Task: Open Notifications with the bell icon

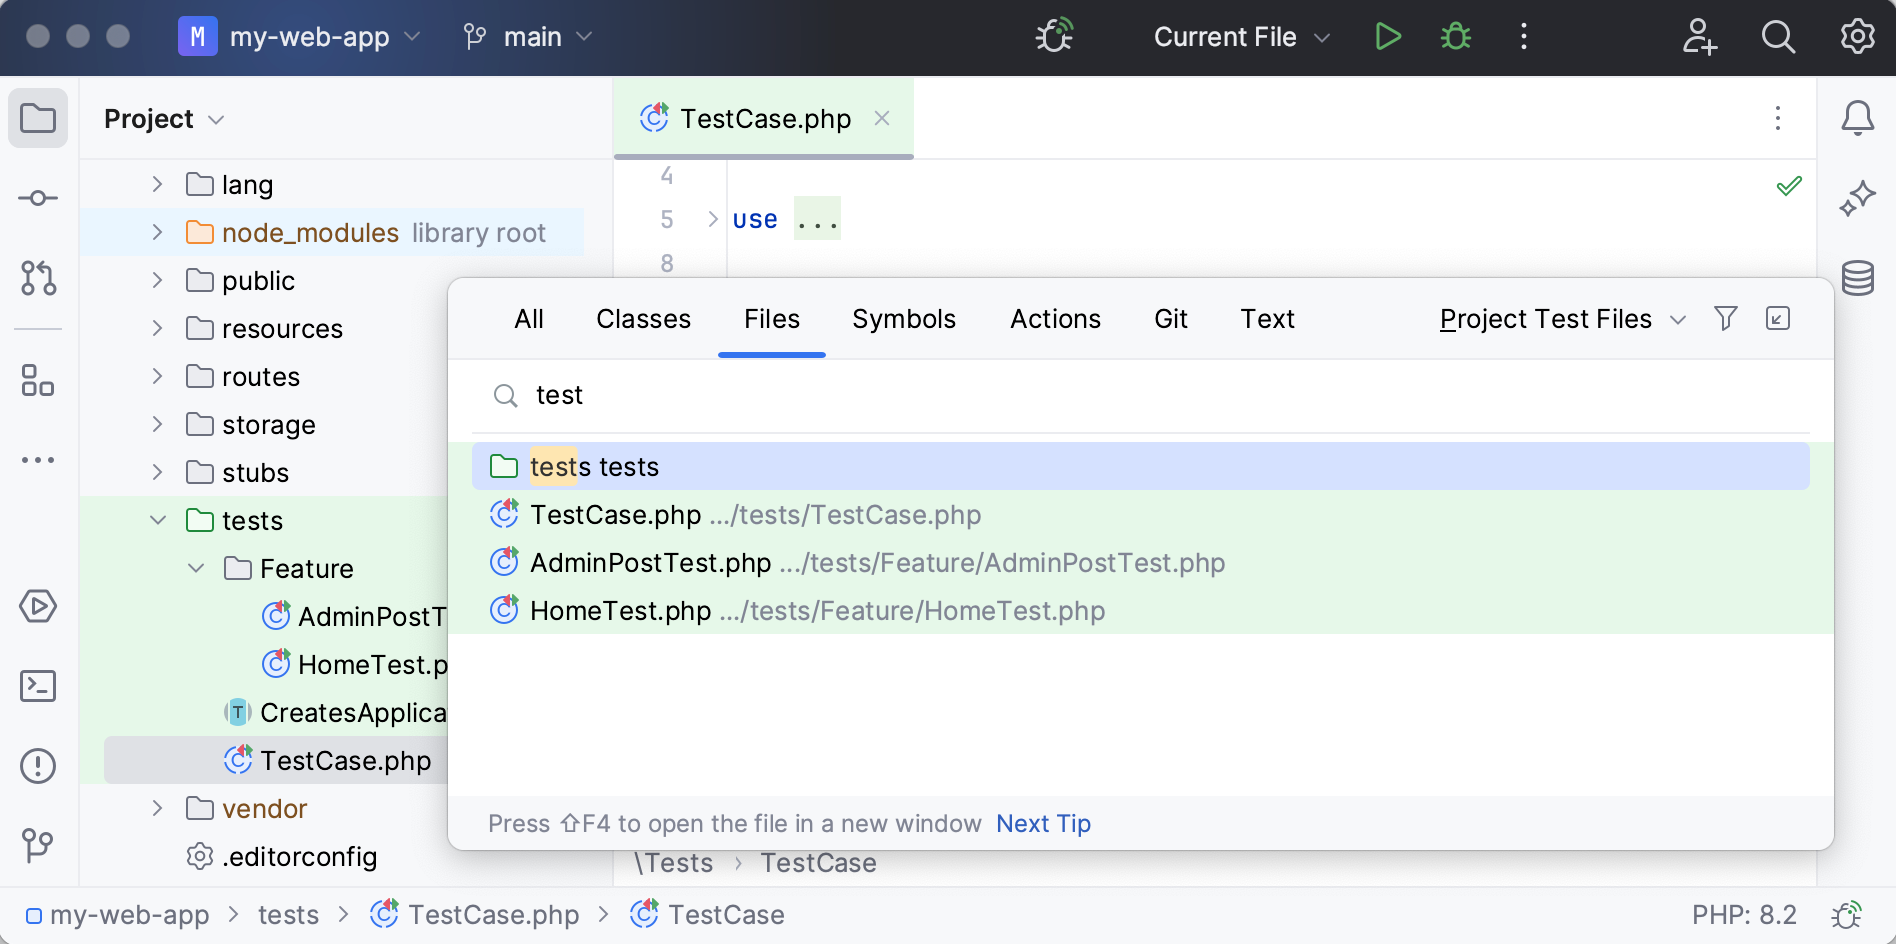Action: [x=1858, y=117]
